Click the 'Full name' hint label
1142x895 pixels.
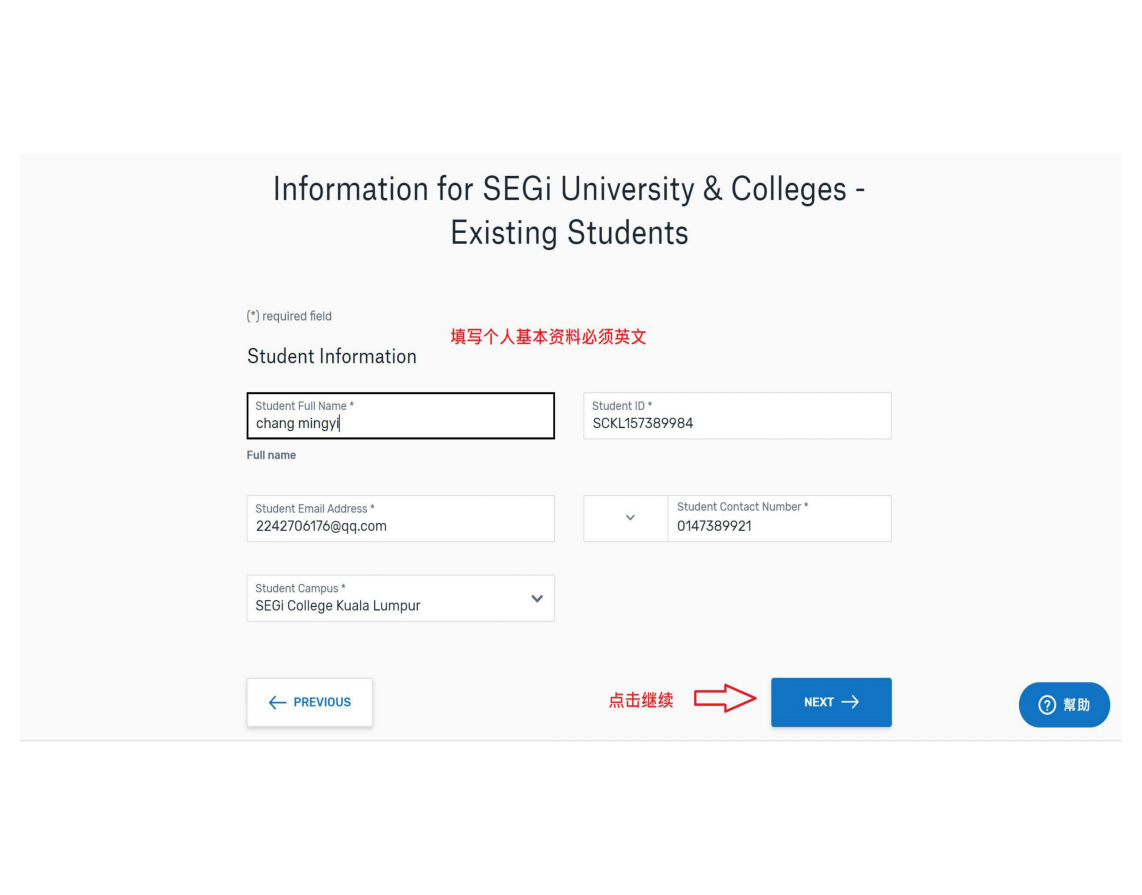(x=271, y=455)
